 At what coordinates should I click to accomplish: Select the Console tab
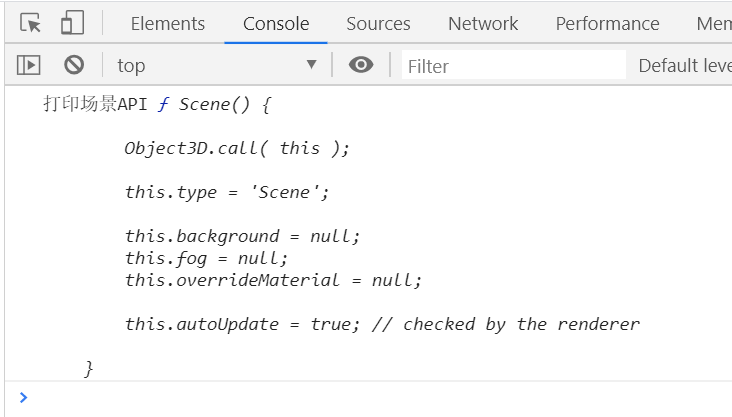pyautogui.click(x=276, y=24)
